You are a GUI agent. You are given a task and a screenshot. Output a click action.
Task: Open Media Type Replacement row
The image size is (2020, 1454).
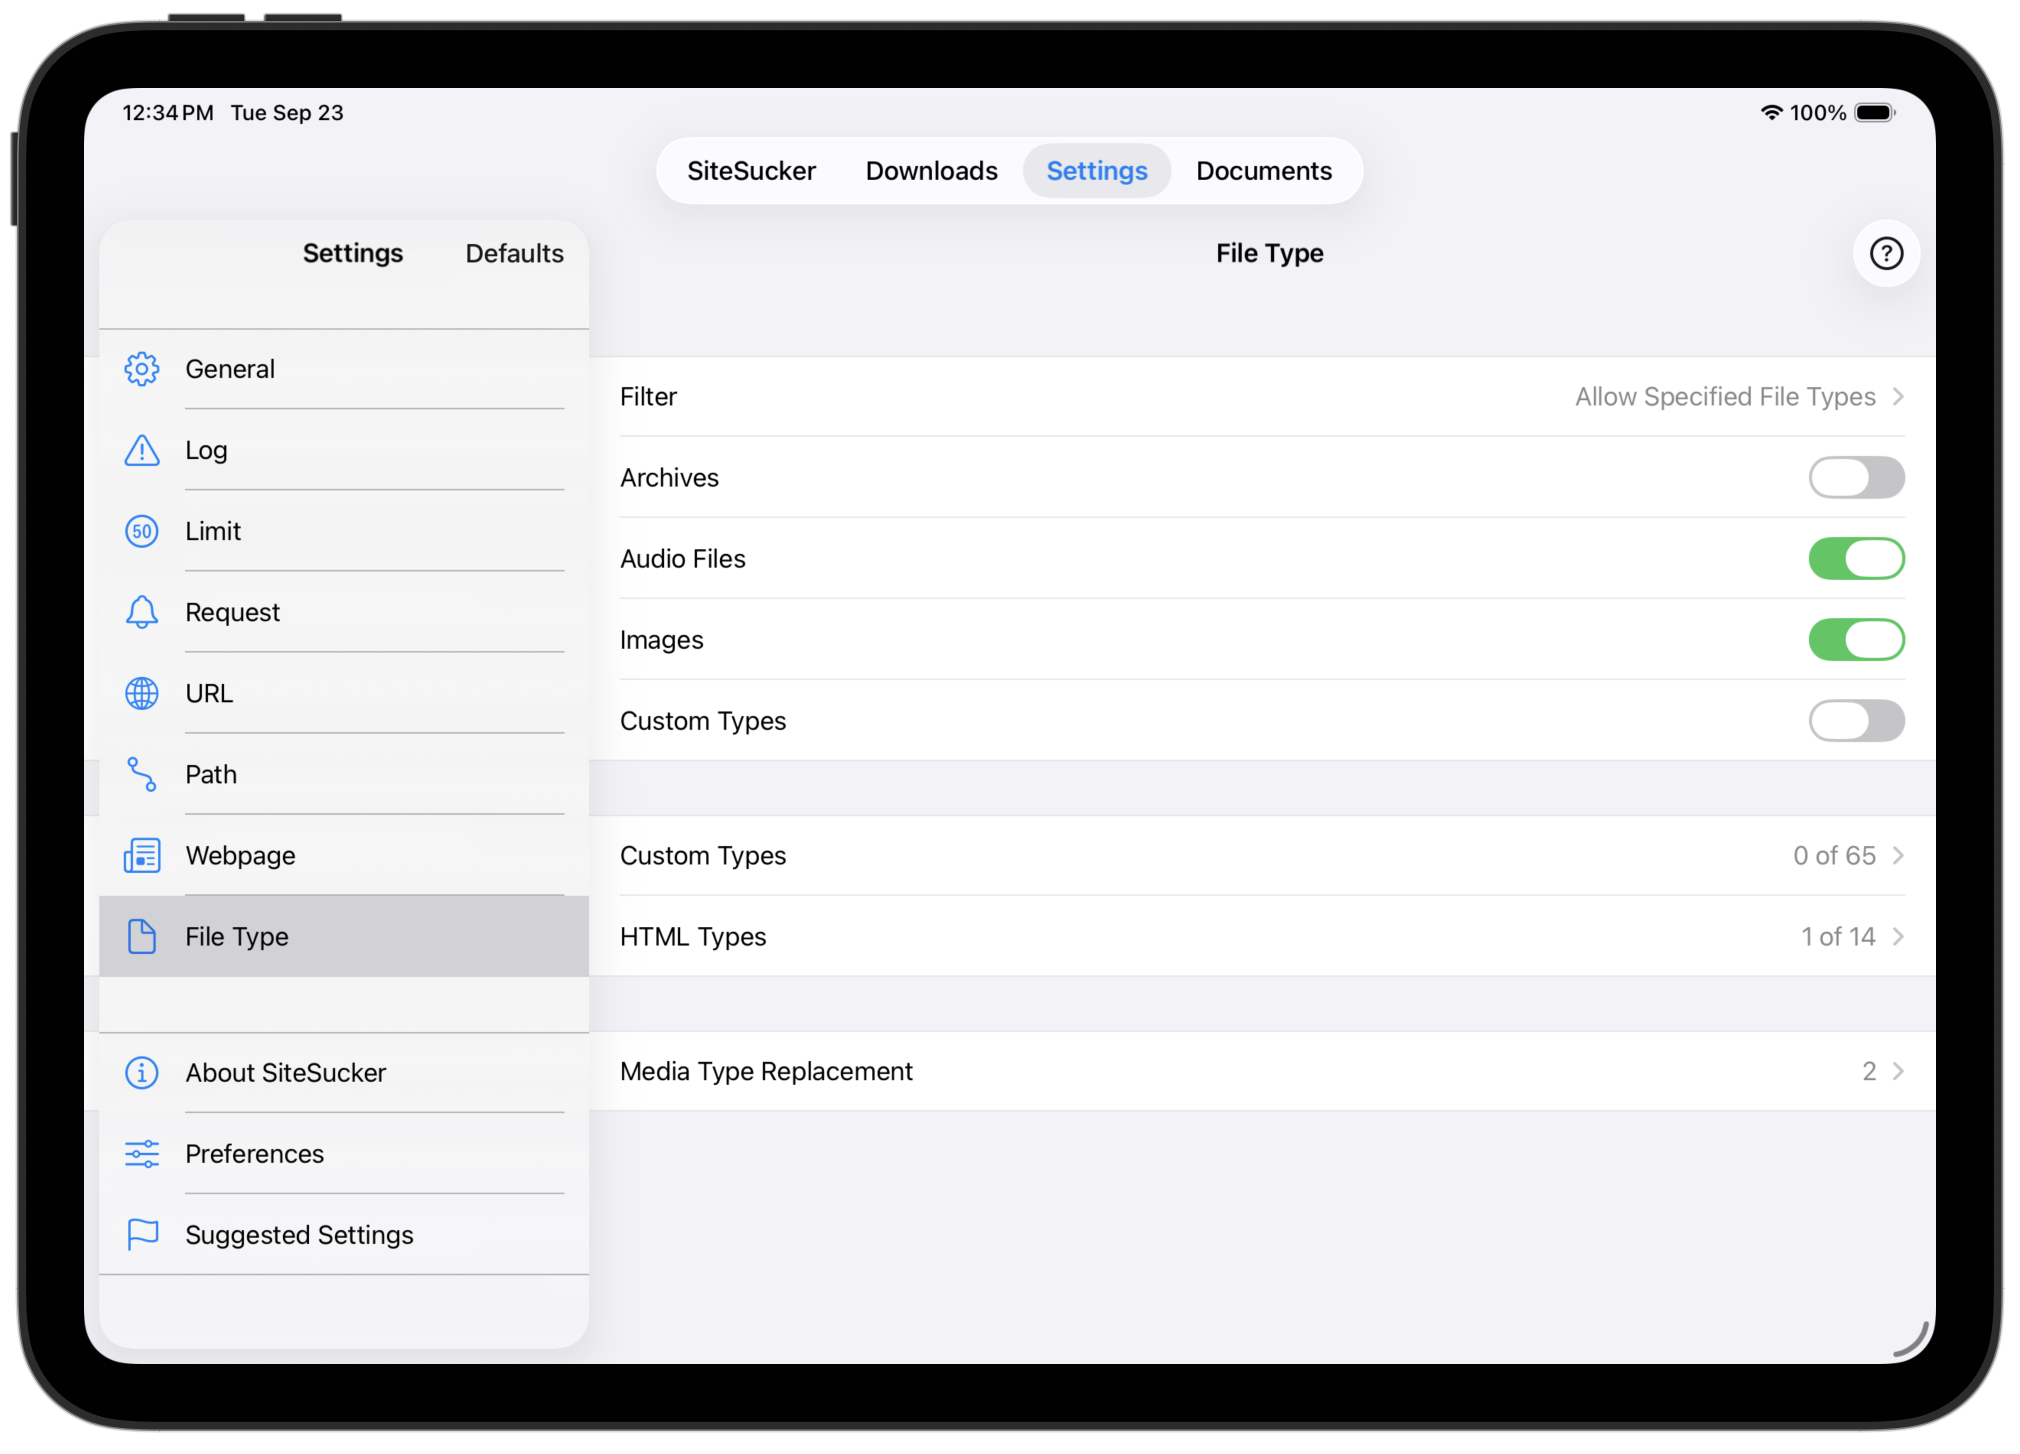coord(1262,1071)
